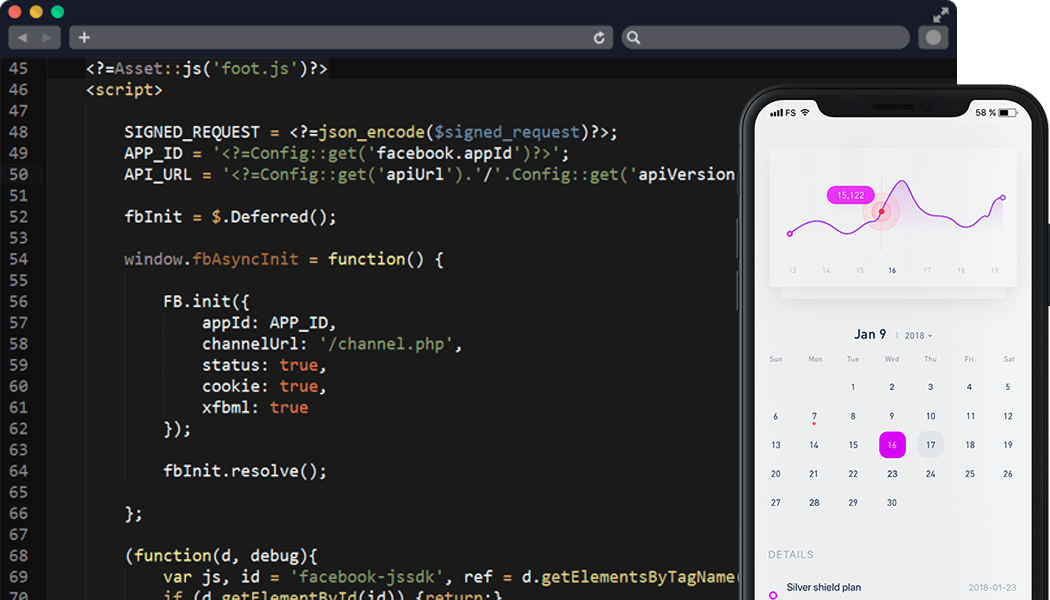The height and width of the screenshot is (600, 1050).
Task: Click the round gray button beside the search field
Action: (x=933, y=38)
